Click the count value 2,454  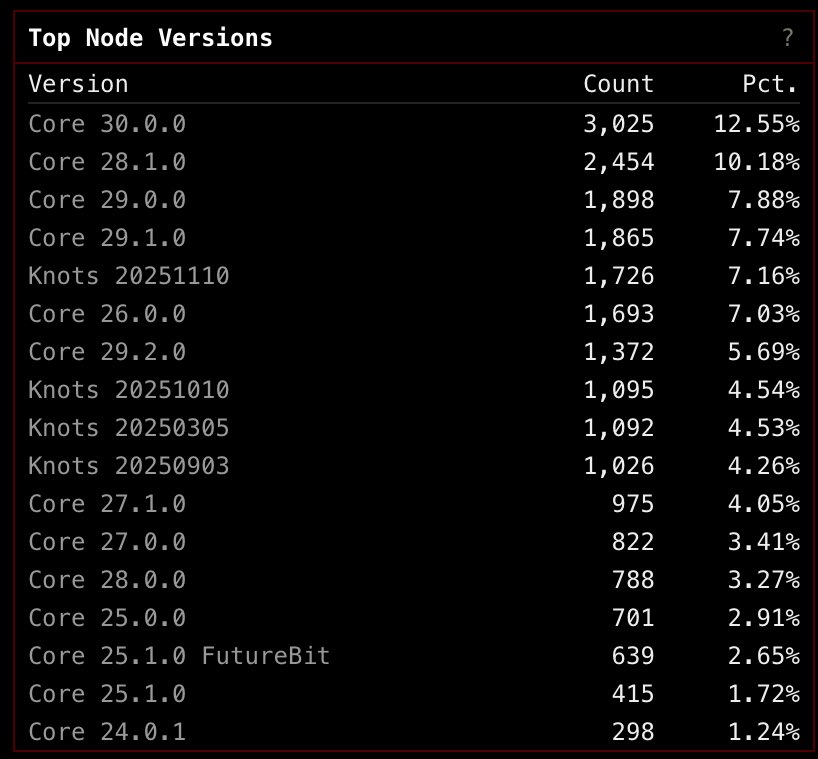pos(618,162)
